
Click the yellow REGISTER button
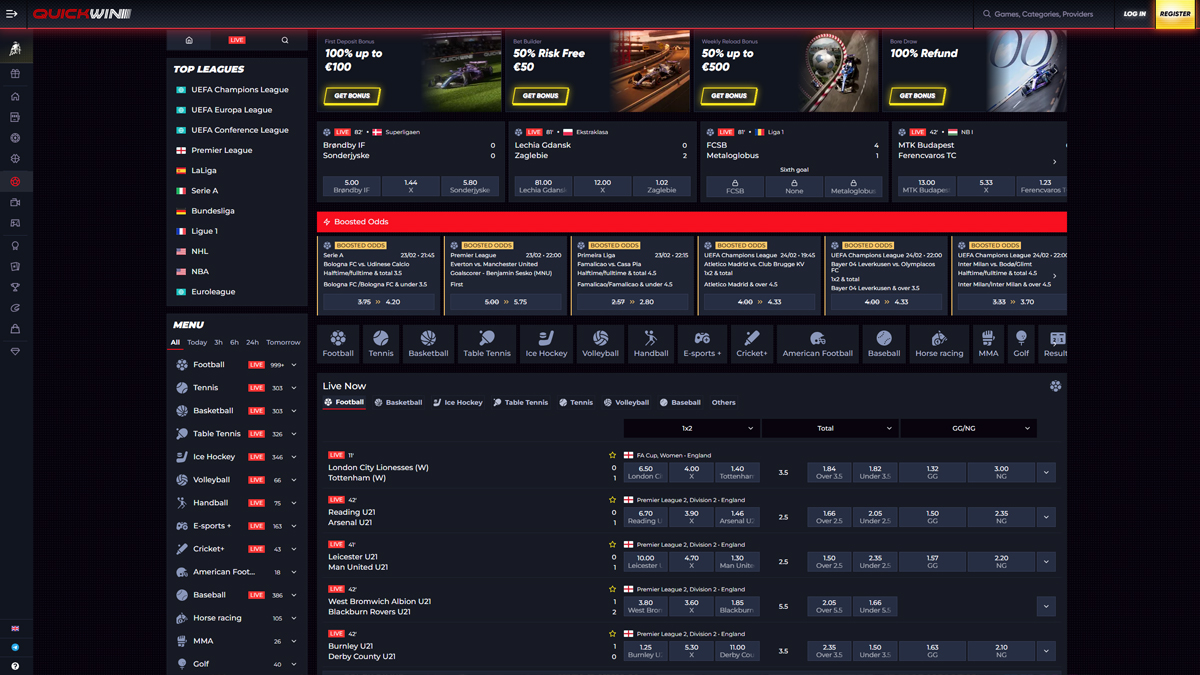click(1175, 14)
